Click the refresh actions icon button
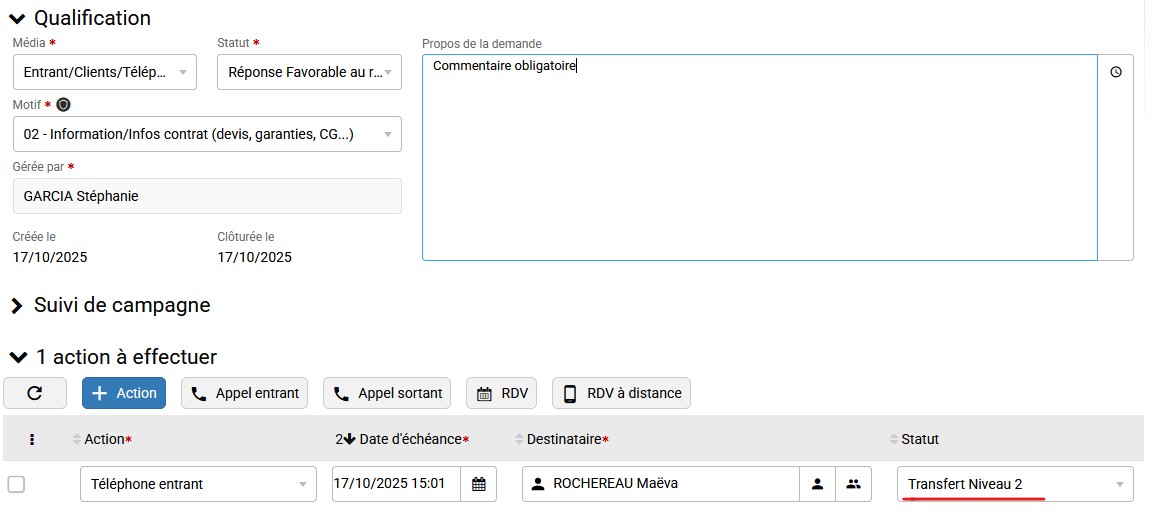1153x514 pixels. [x=35, y=393]
